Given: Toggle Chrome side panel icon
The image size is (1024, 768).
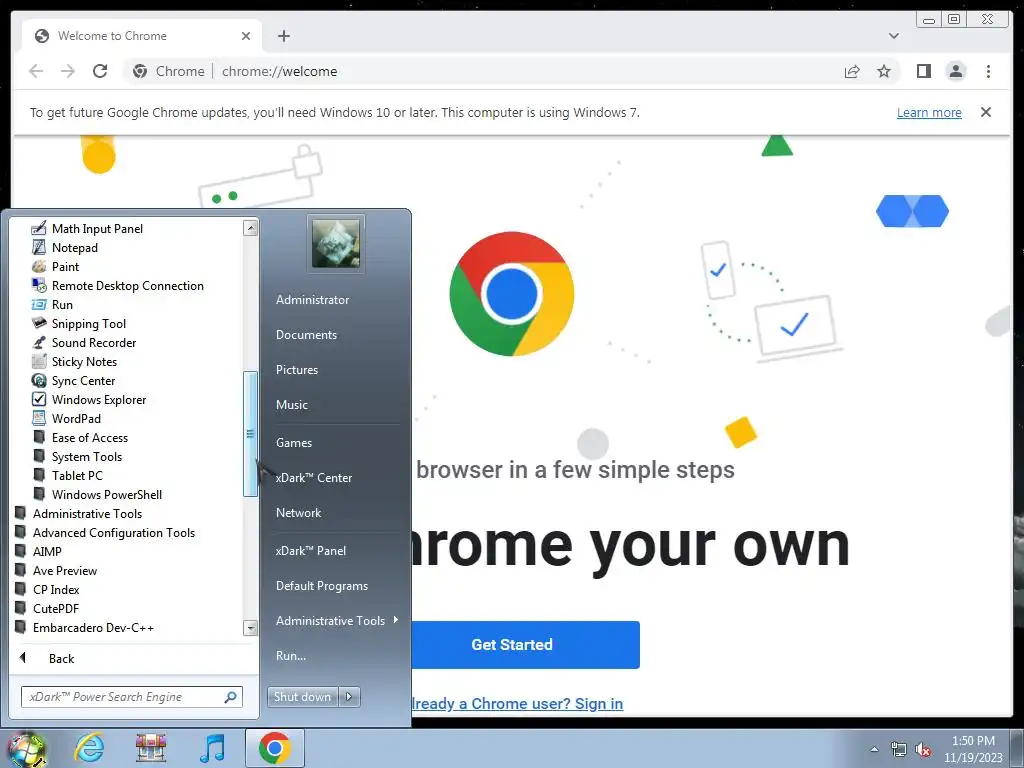Looking at the screenshot, I should pos(923,71).
